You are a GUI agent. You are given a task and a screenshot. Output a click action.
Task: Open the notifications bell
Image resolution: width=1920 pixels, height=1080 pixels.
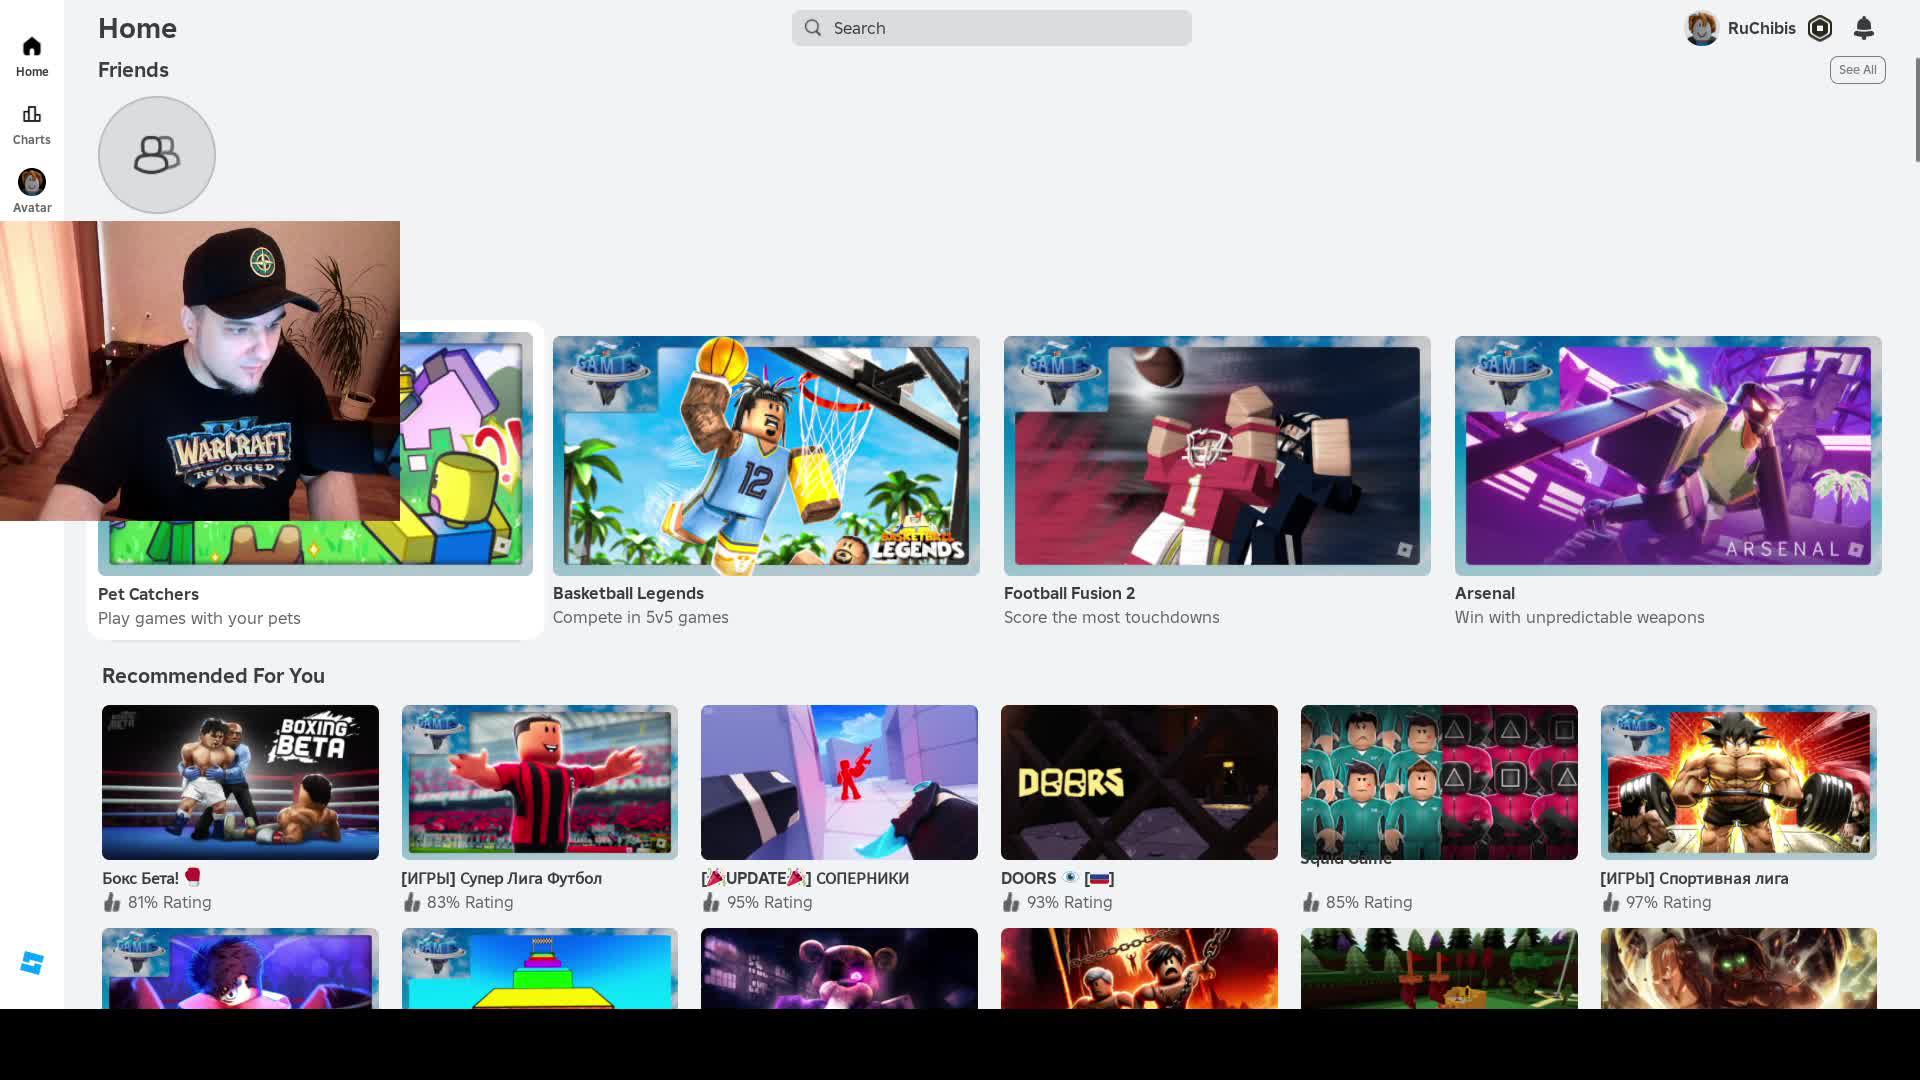pyautogui.click(x=1863, y=28)
